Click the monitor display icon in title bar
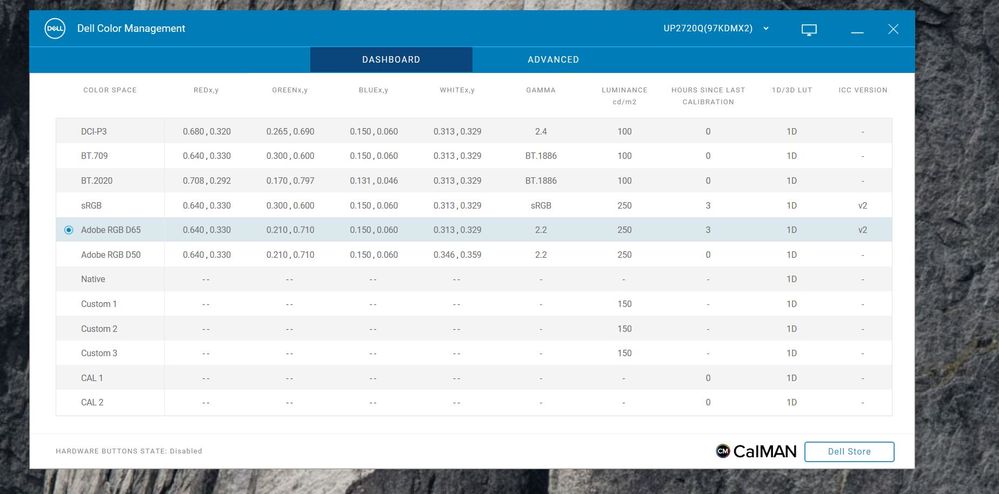 809,29
